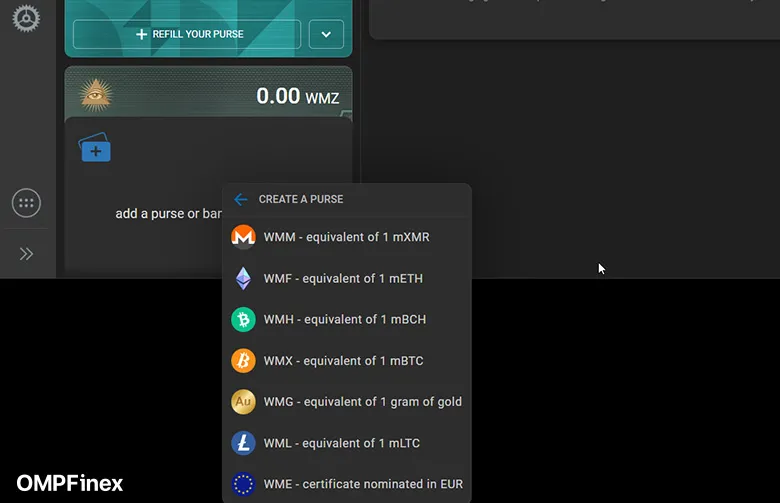The image size is (780, 503).
Task: Select WMM equivalent of 1 mXMR
Action: click(x=346, y=237)
